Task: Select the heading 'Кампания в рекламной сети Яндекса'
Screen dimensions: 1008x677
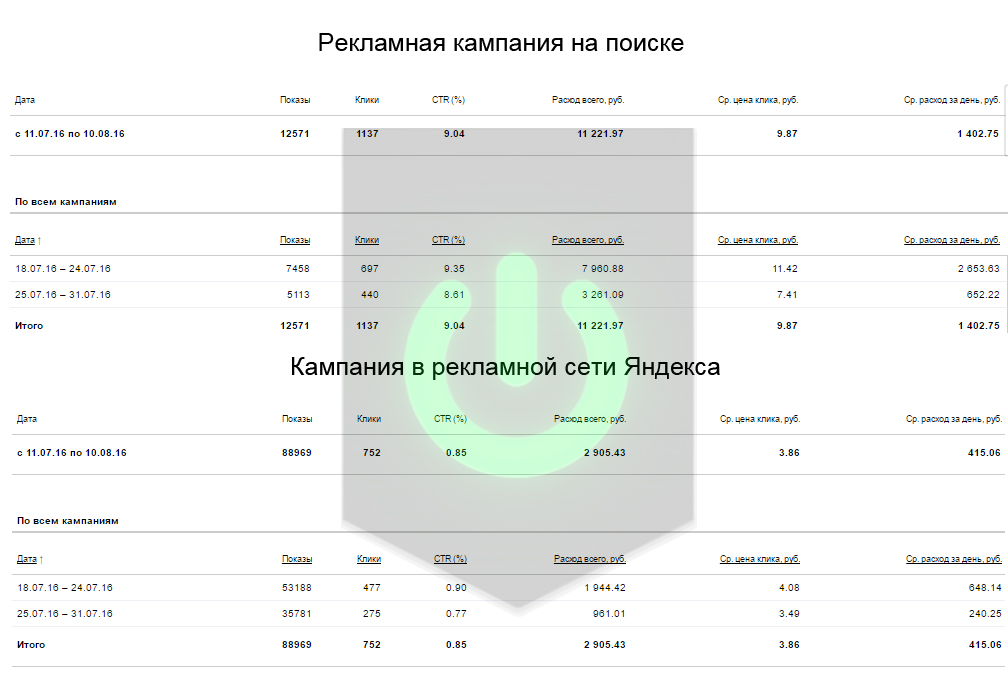Action: pos(505,367)
